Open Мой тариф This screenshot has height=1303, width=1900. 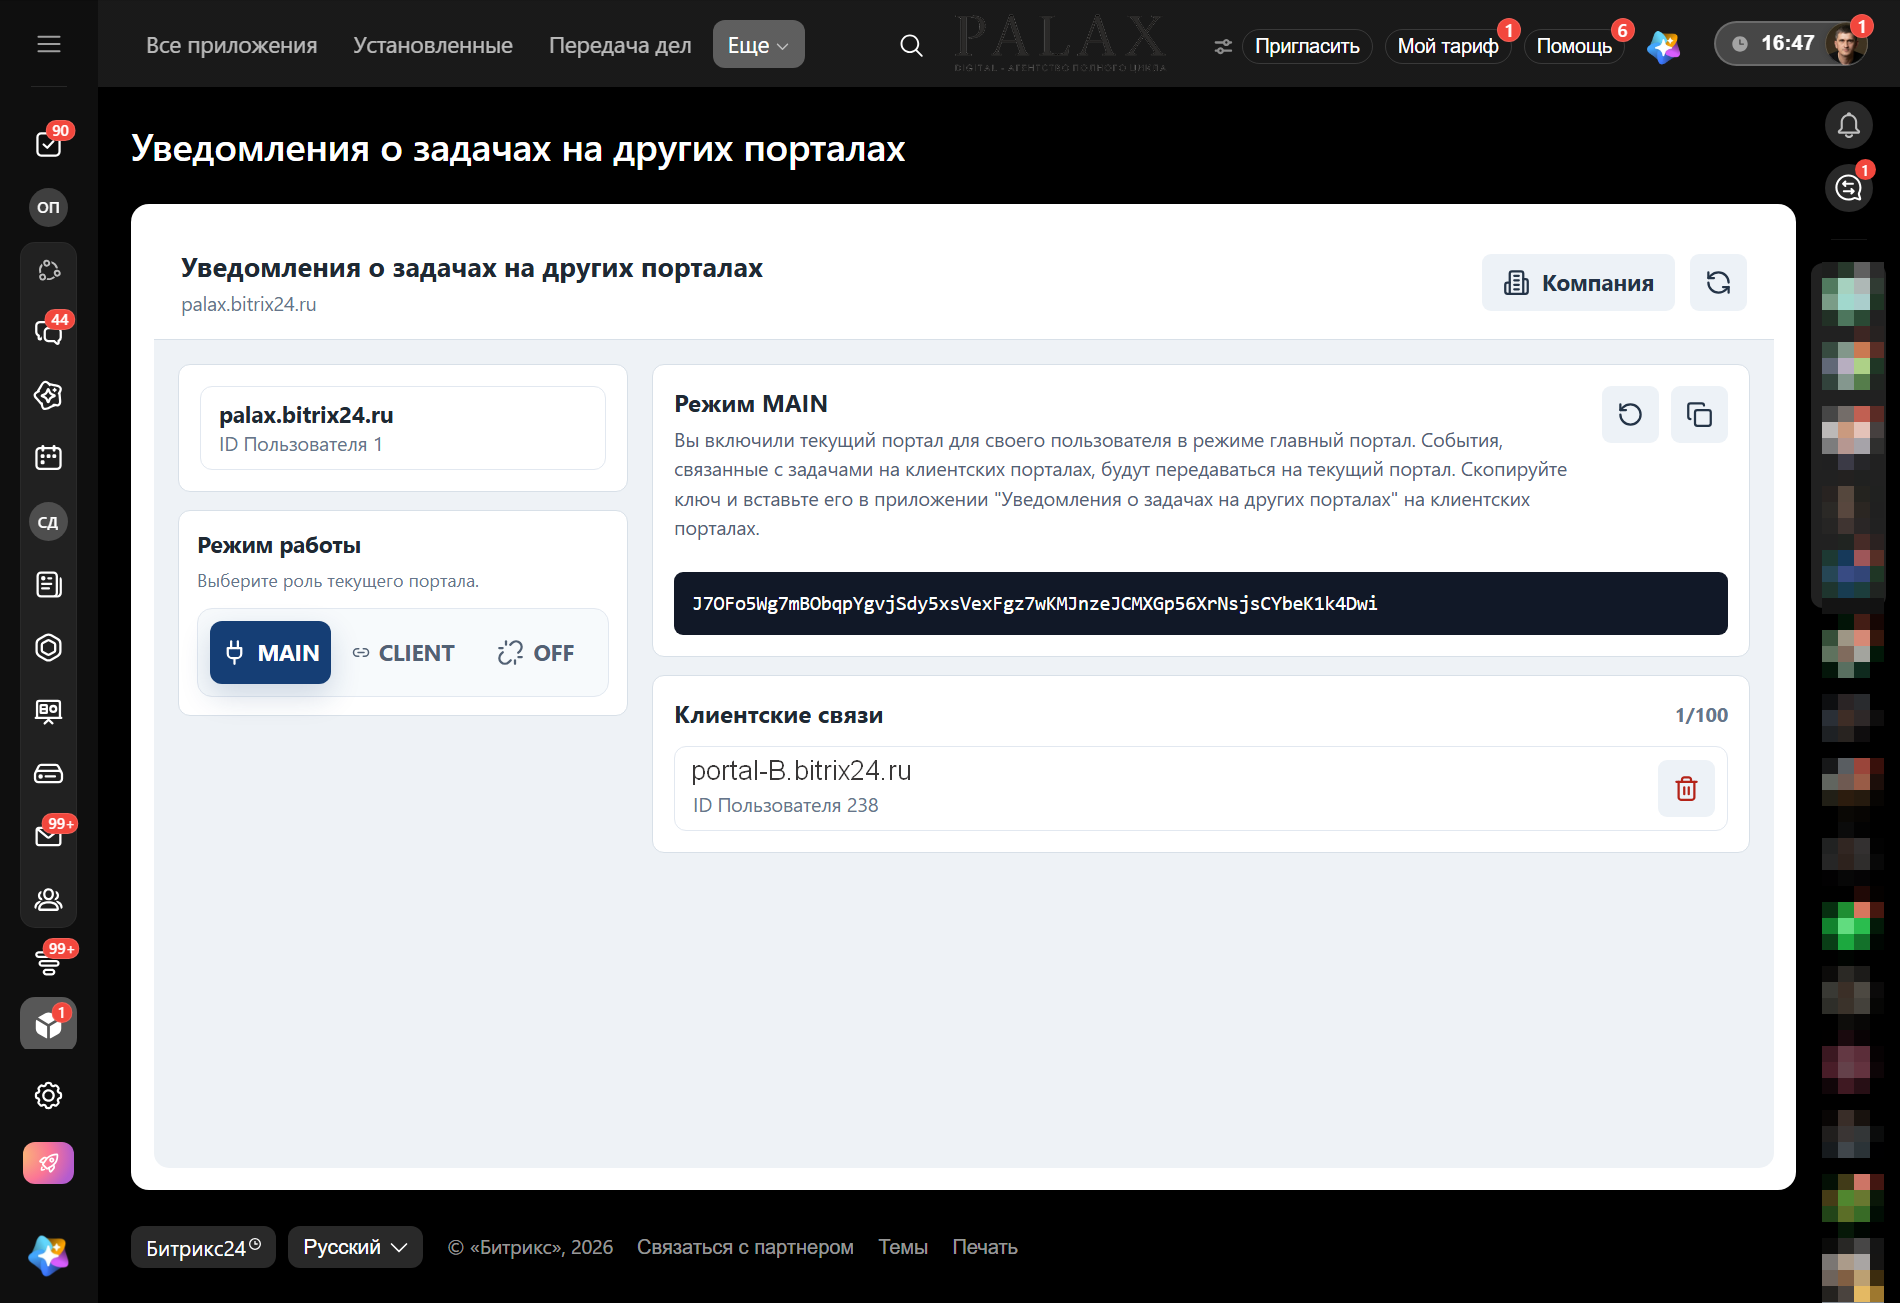(1447, 46)
